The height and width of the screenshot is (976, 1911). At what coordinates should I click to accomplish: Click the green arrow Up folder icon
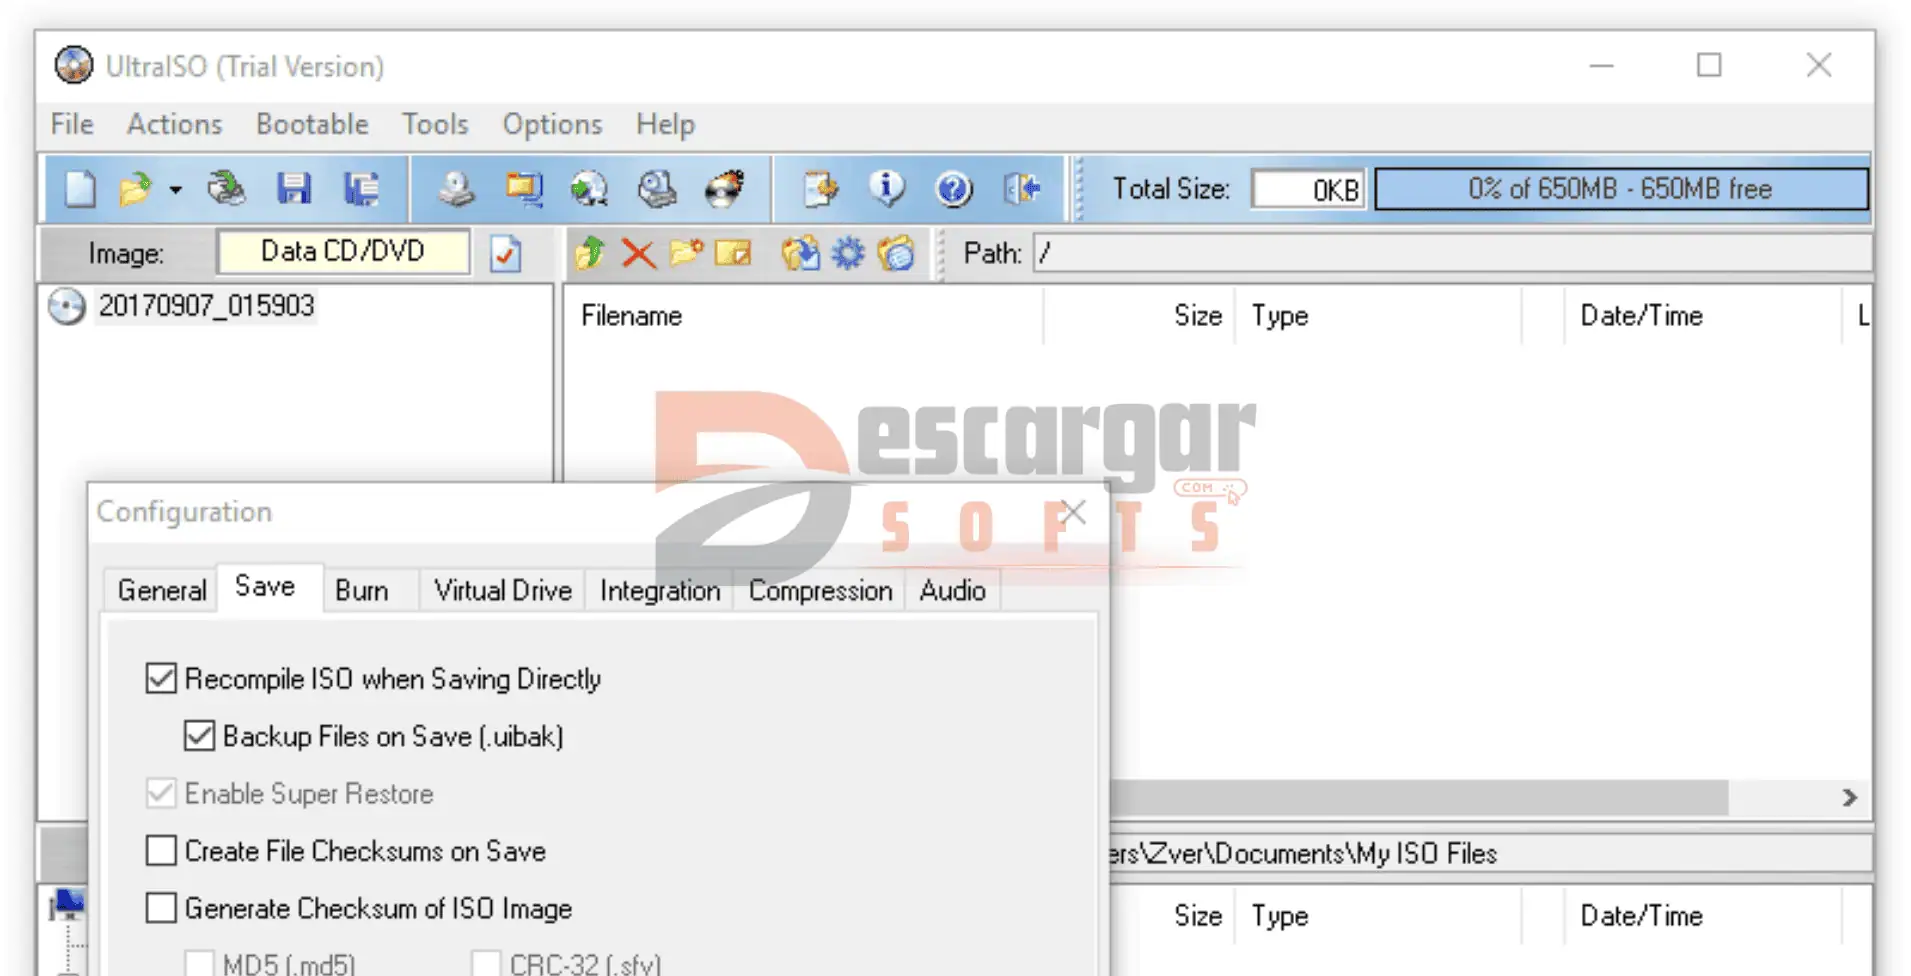pos(590,254)
